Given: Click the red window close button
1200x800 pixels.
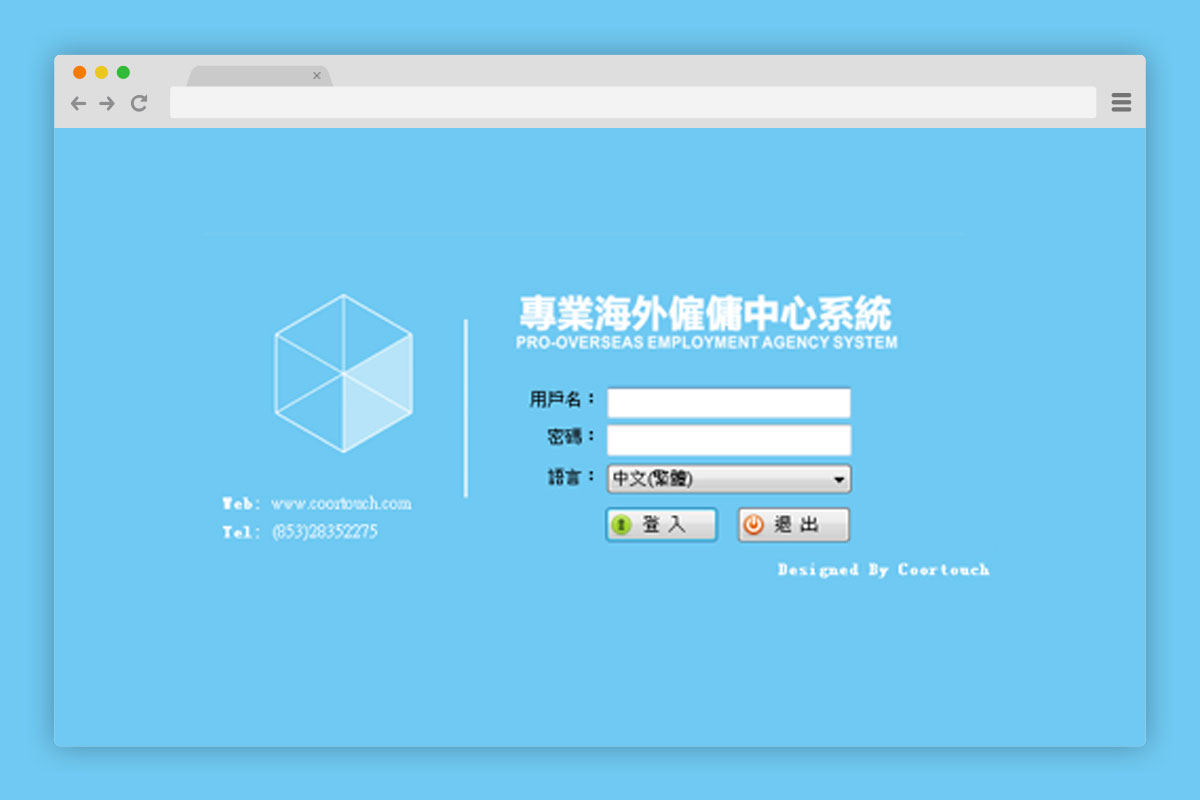Looking at the screenshot, I should pyautogui.click(x=79, y=72).
